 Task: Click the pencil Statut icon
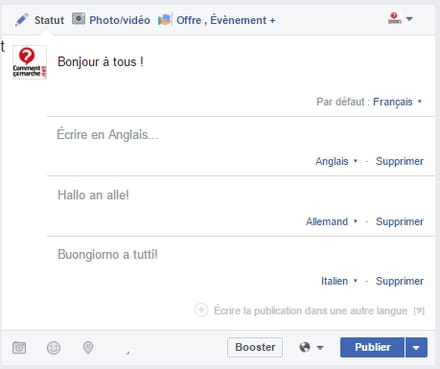pyautogui.click(x=22, y=20)
